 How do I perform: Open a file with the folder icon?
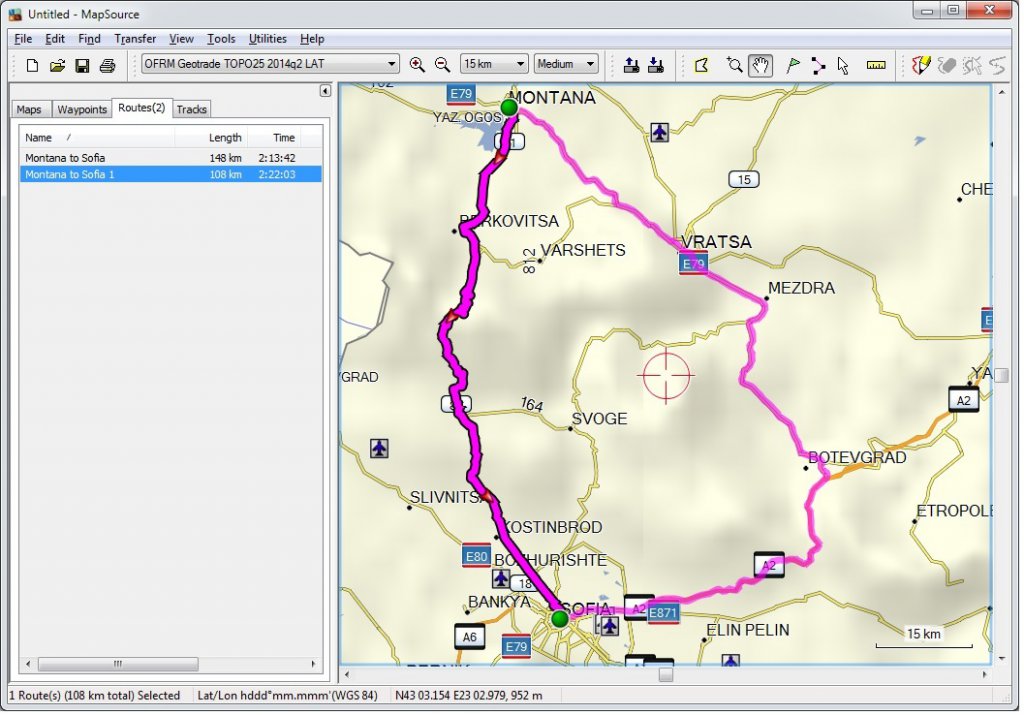point(57,65)
